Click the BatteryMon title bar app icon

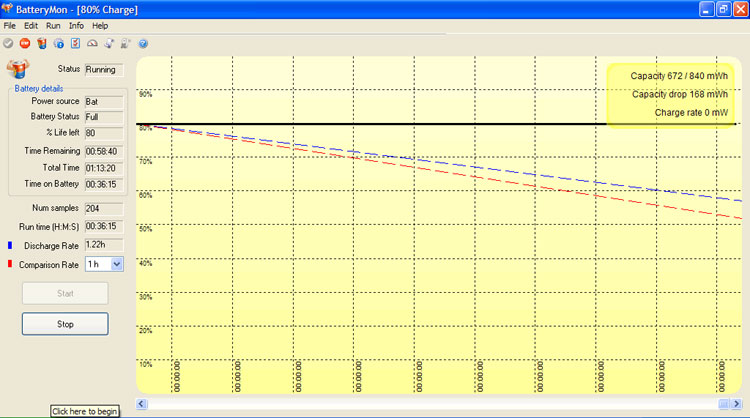tap(7, 9)
